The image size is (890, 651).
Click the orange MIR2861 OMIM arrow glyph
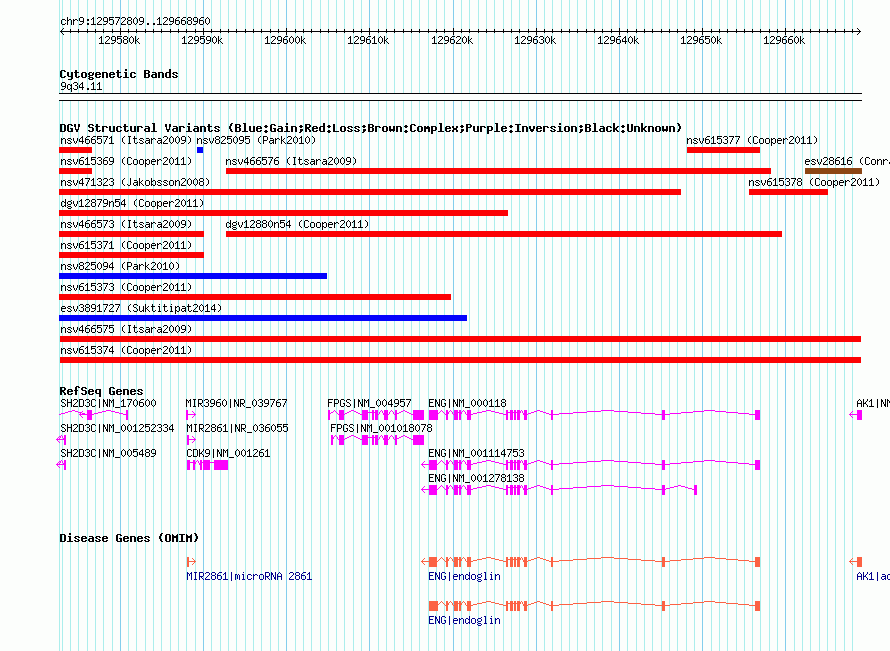tap(191, 562)
